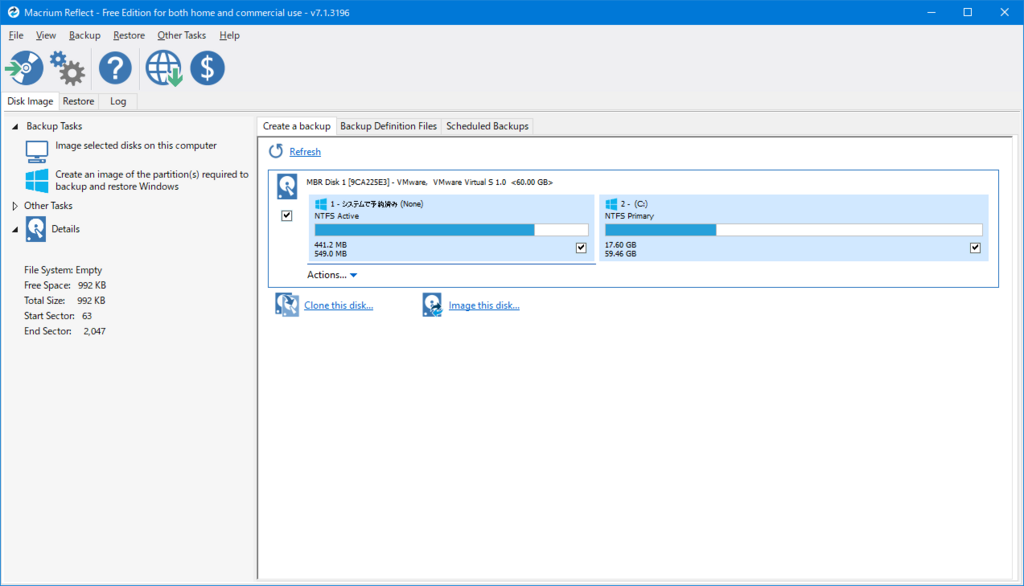Image resolution: width=1024 pixels, height=586 pixels.
Task: Switch to the Log tab
Action: tap(118, 101)
